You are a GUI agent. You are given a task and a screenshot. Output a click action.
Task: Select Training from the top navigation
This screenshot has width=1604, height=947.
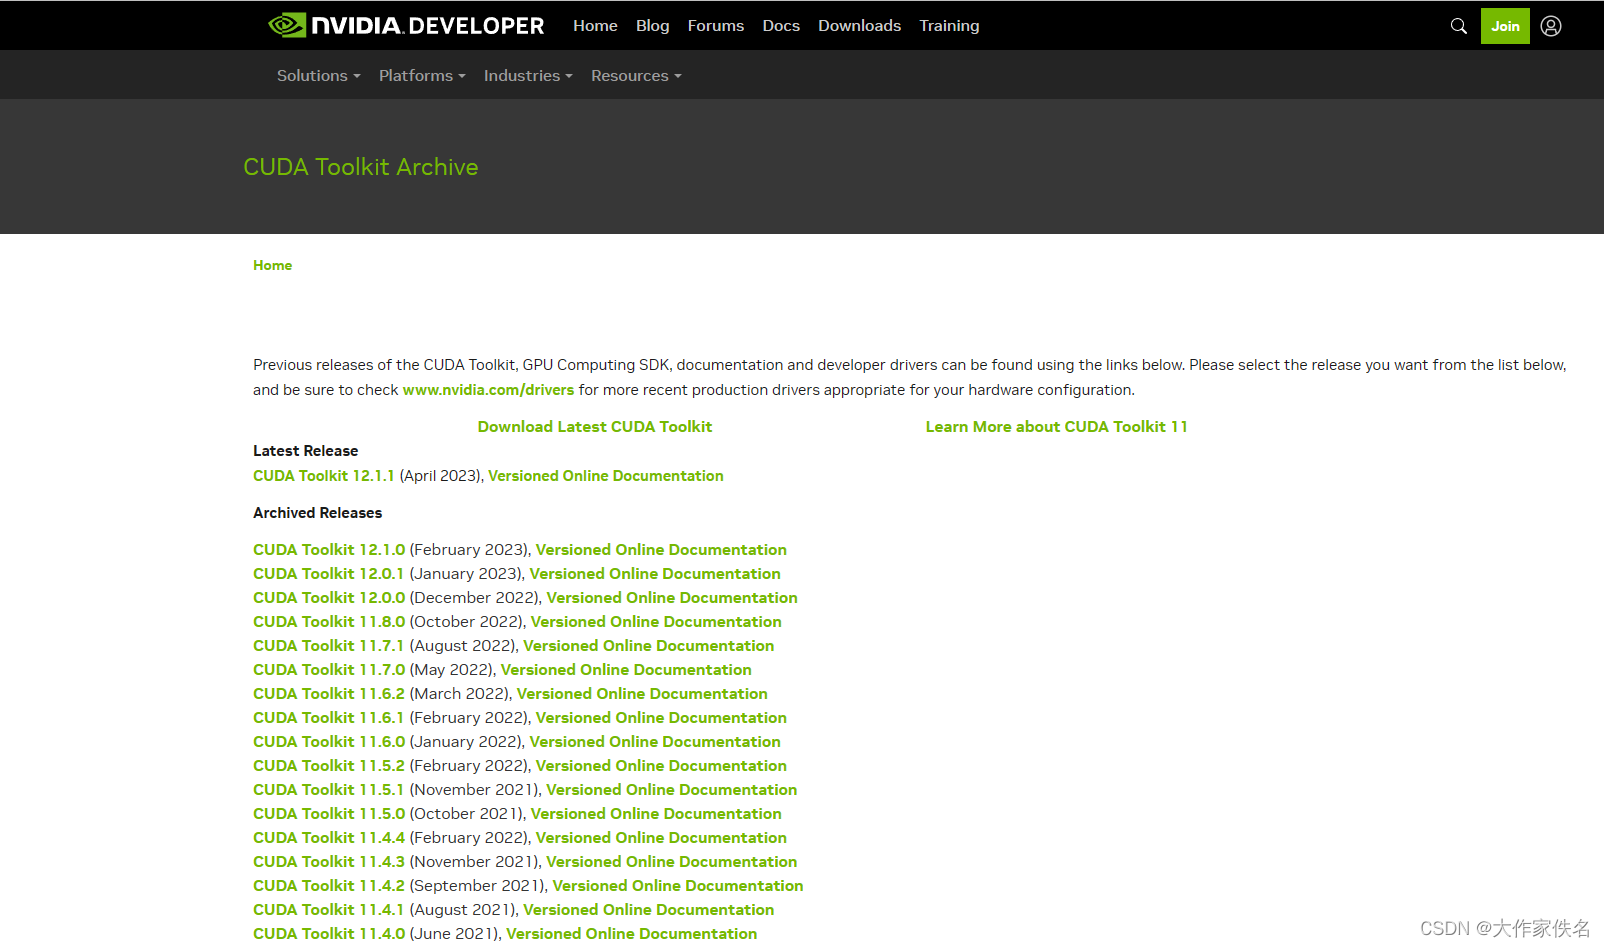click(948, 25)
